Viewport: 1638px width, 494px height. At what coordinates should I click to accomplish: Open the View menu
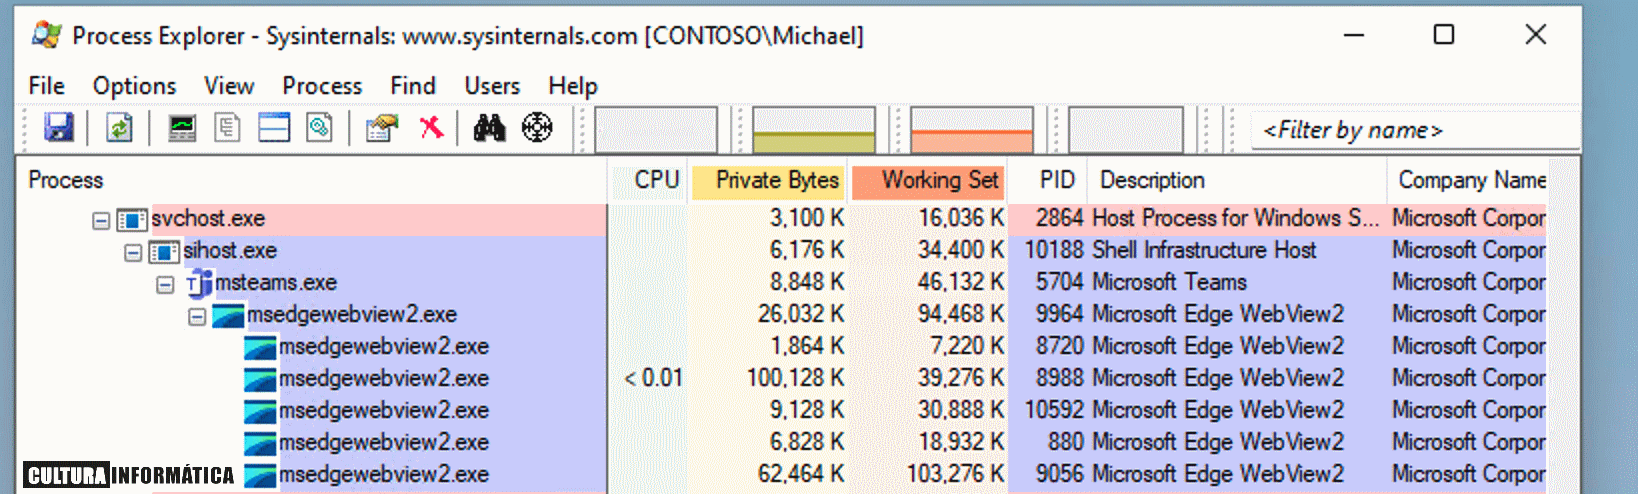point(229,86)
